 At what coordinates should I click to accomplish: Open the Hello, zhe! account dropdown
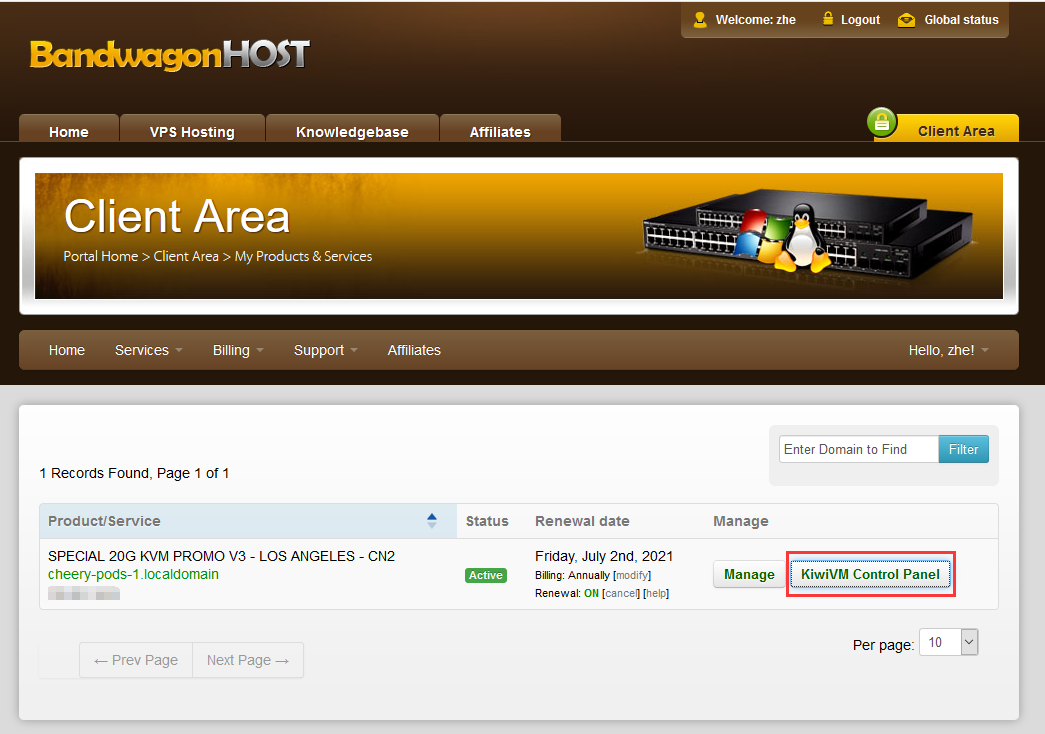tap(948, 350)
